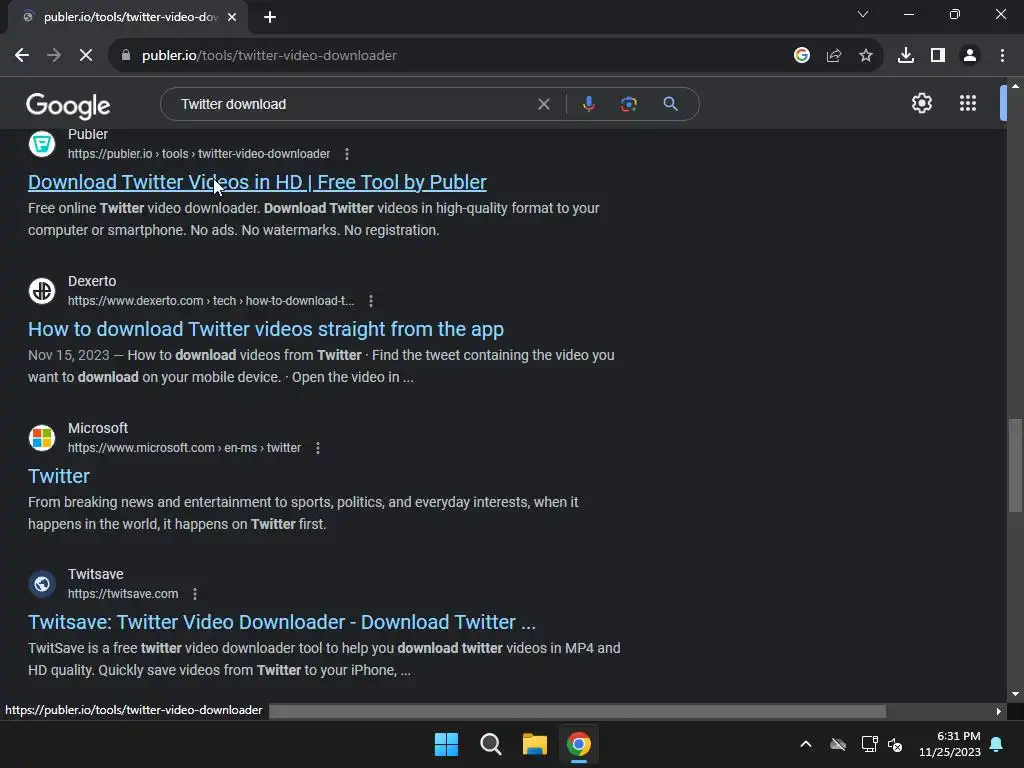
Task: Click the scroll down arrow
Action: point(1016,694)
